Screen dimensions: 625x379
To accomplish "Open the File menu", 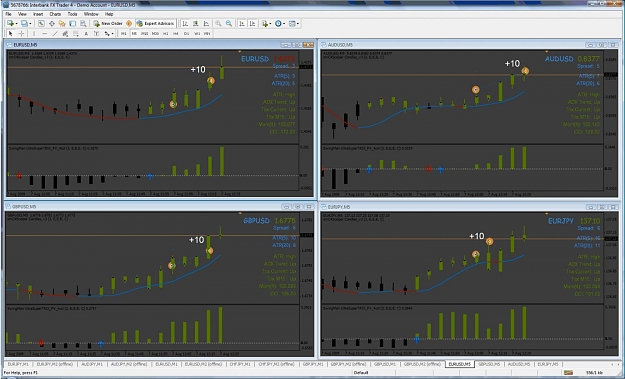I will tap(8, 14).
